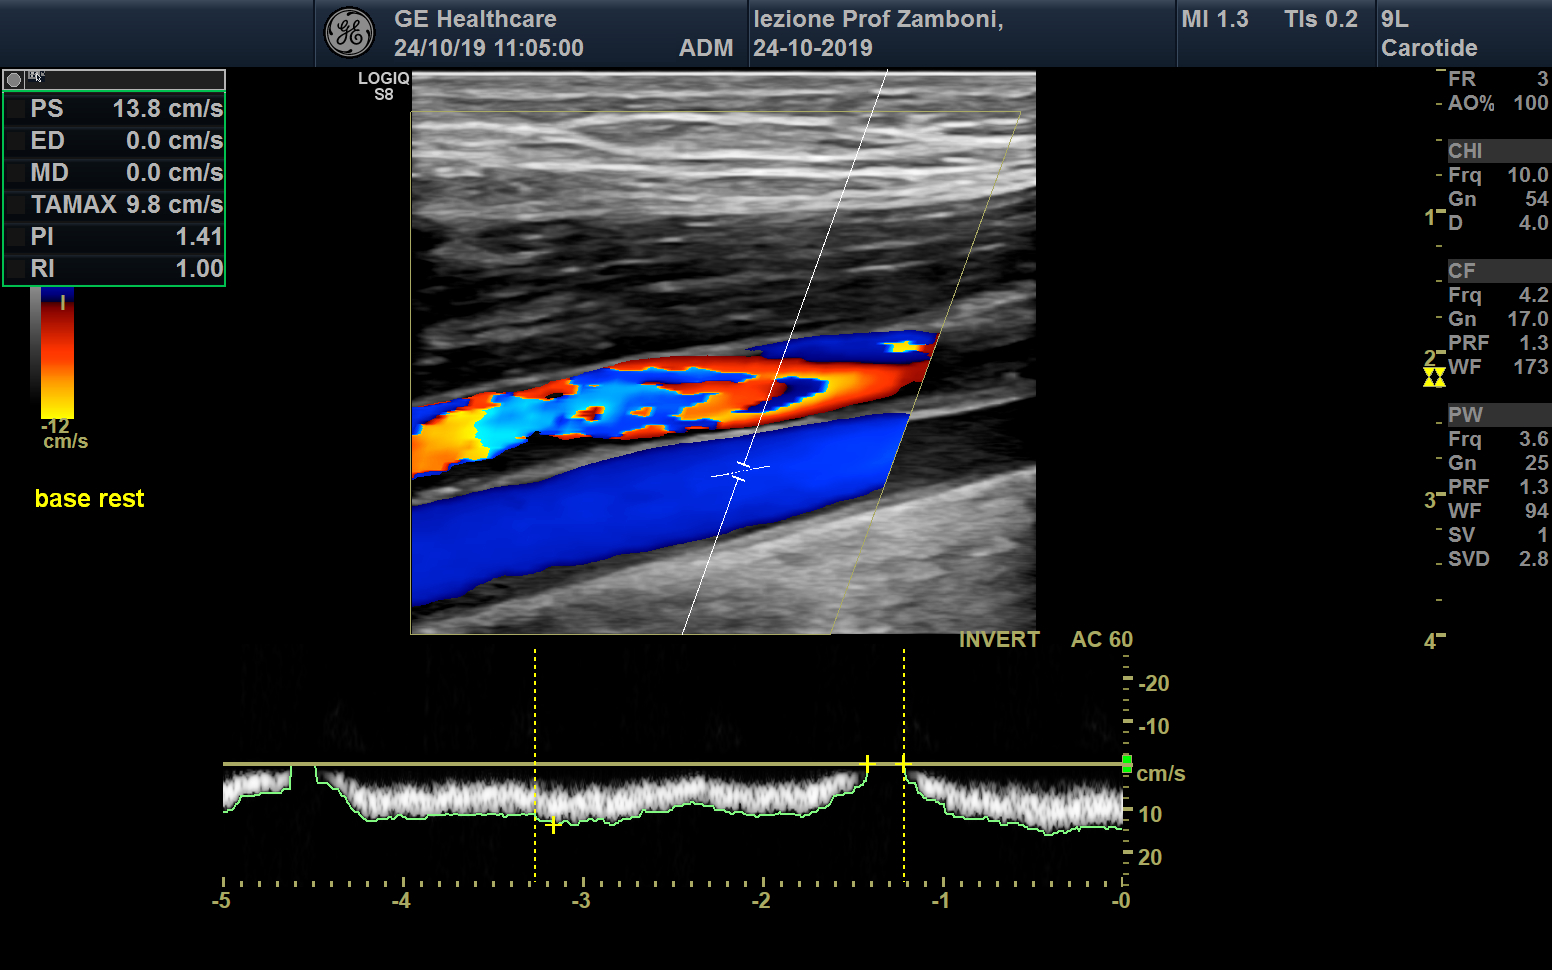The width and height of the screenshot is (1552, 970).
Task: Click the green baseline marker beside cm/s
Action: (x=1127, y=763)
